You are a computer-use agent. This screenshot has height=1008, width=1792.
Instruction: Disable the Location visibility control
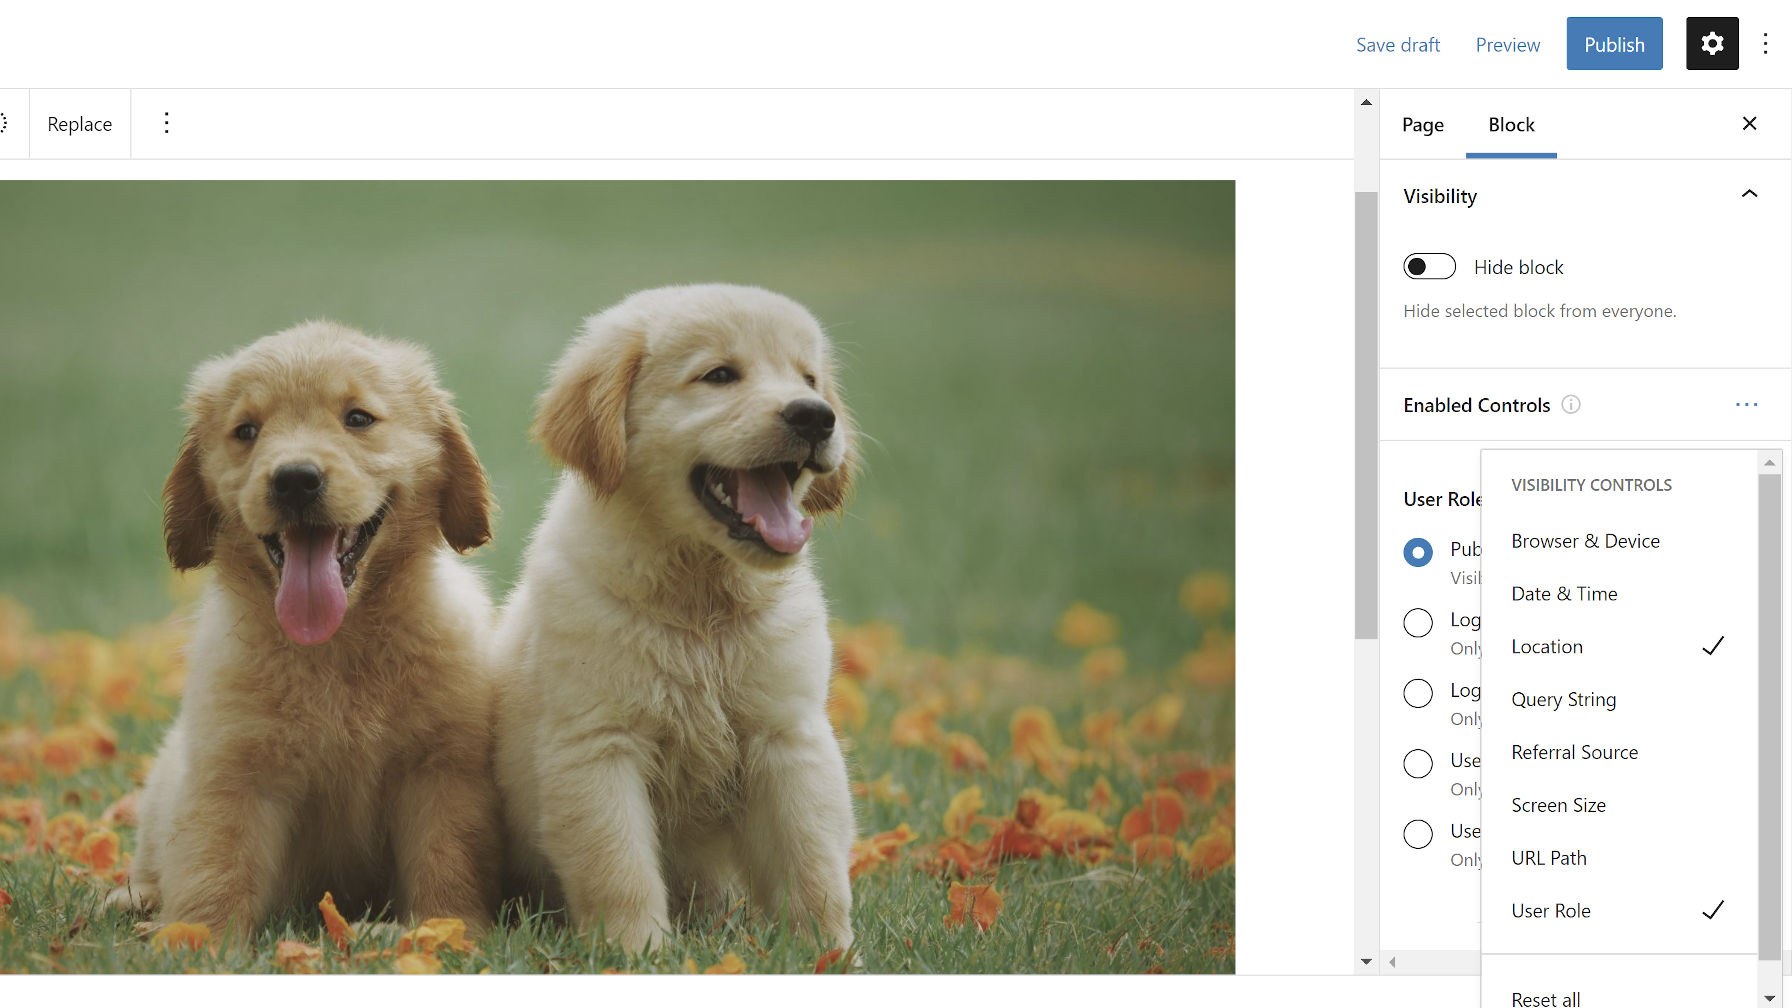(1547, 647)
